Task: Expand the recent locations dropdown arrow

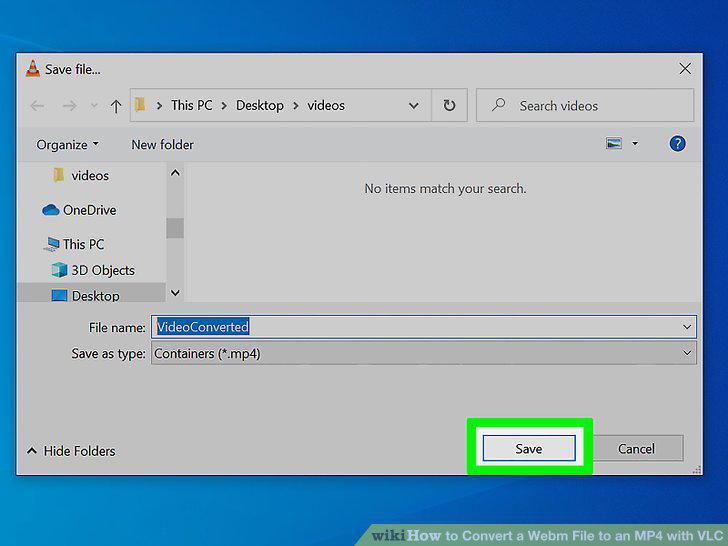Action: [x=94, y=106]
